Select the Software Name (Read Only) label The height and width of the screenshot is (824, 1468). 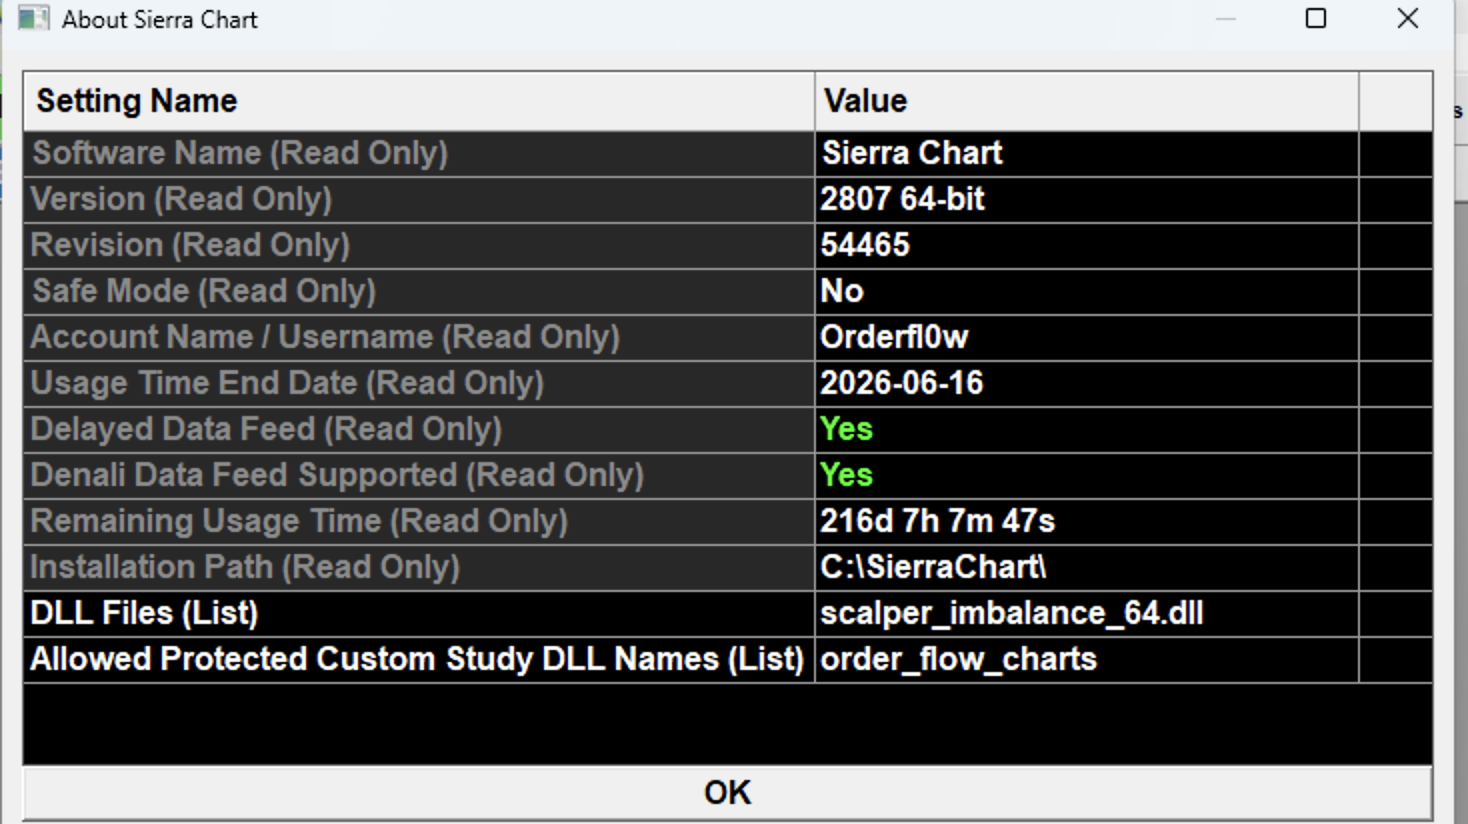[240, 153]
